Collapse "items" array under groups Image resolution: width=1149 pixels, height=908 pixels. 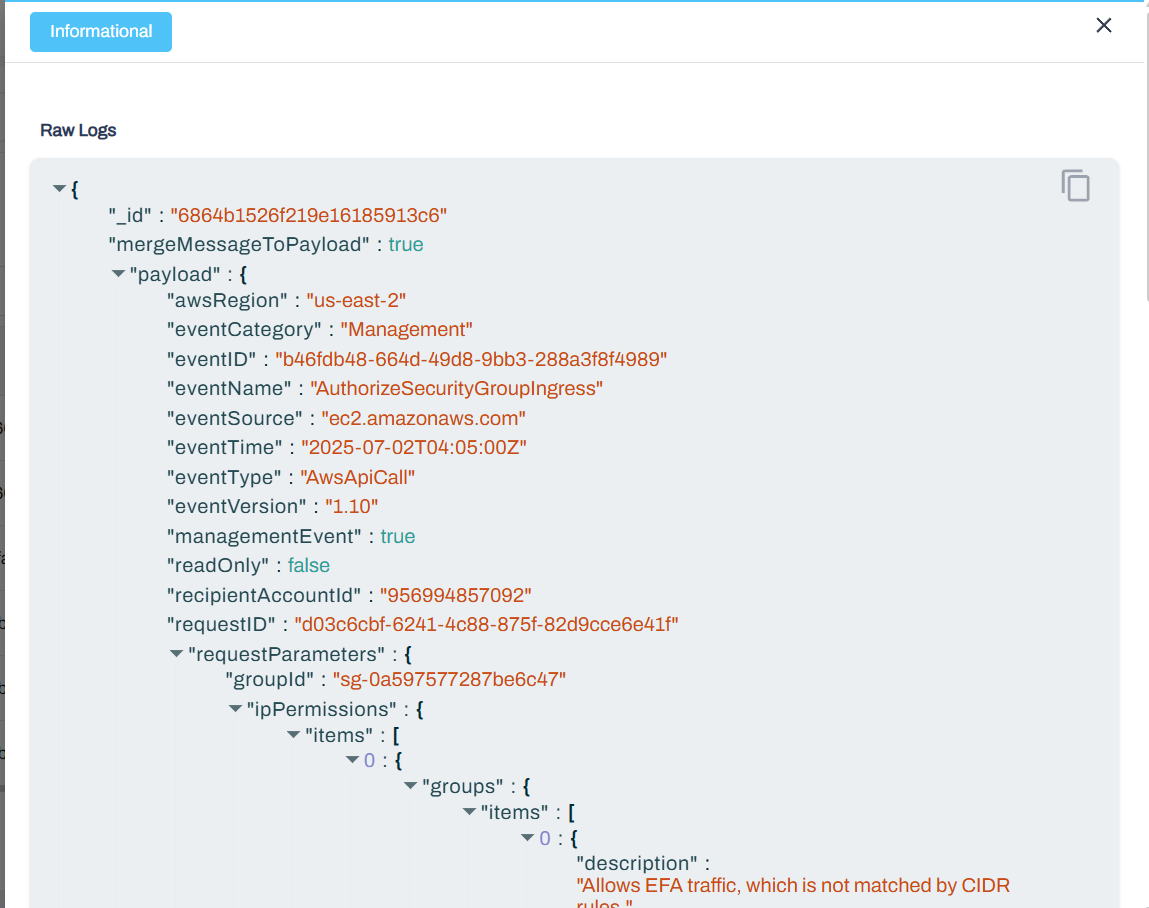coord(470,811)
